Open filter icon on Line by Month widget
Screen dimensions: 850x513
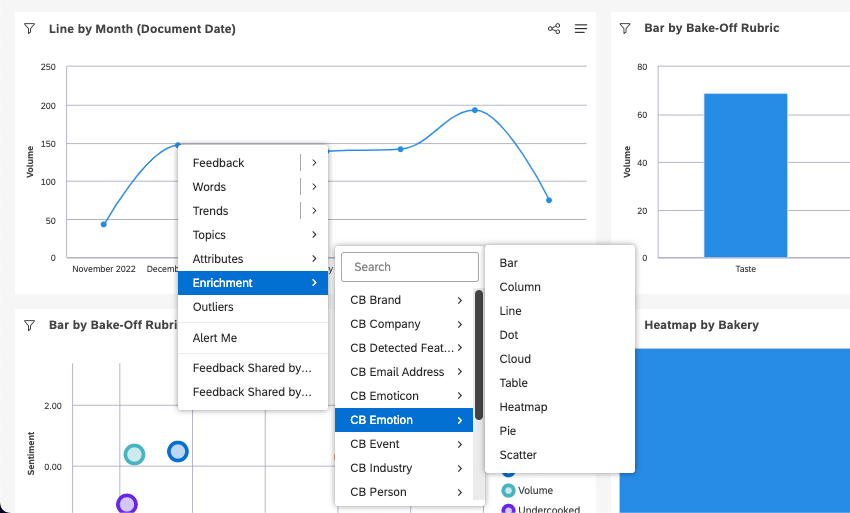click(30, 29)
